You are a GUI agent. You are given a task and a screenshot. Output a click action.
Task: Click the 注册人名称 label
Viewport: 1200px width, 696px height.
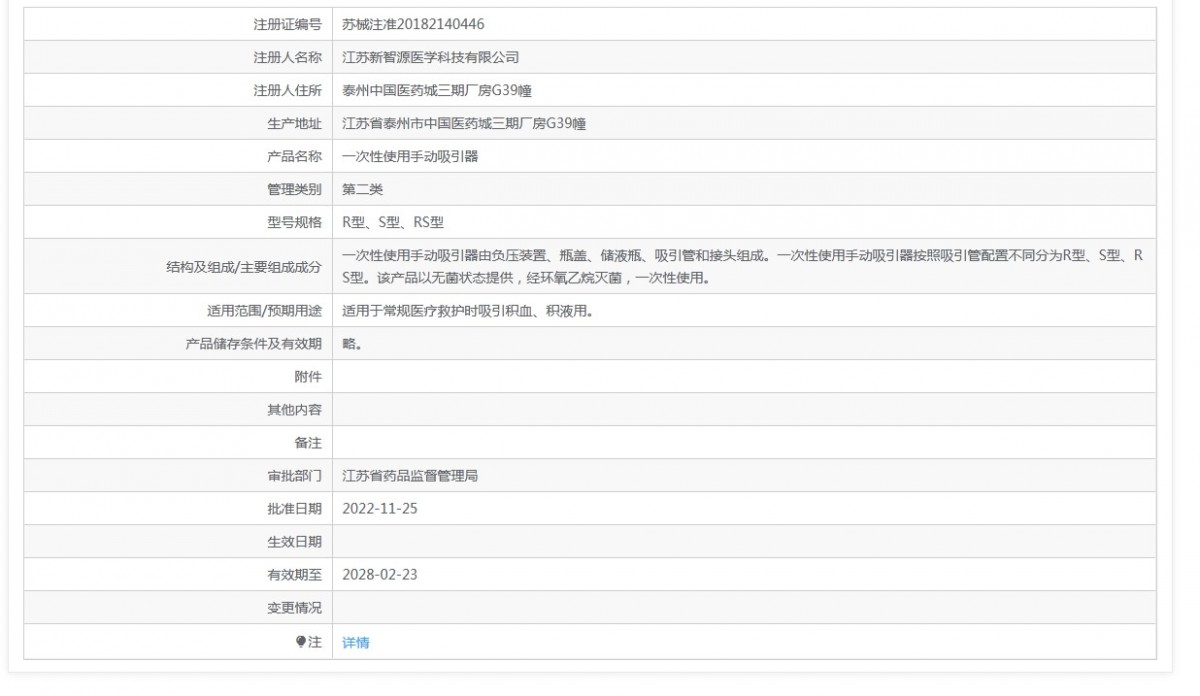(288, 57)
